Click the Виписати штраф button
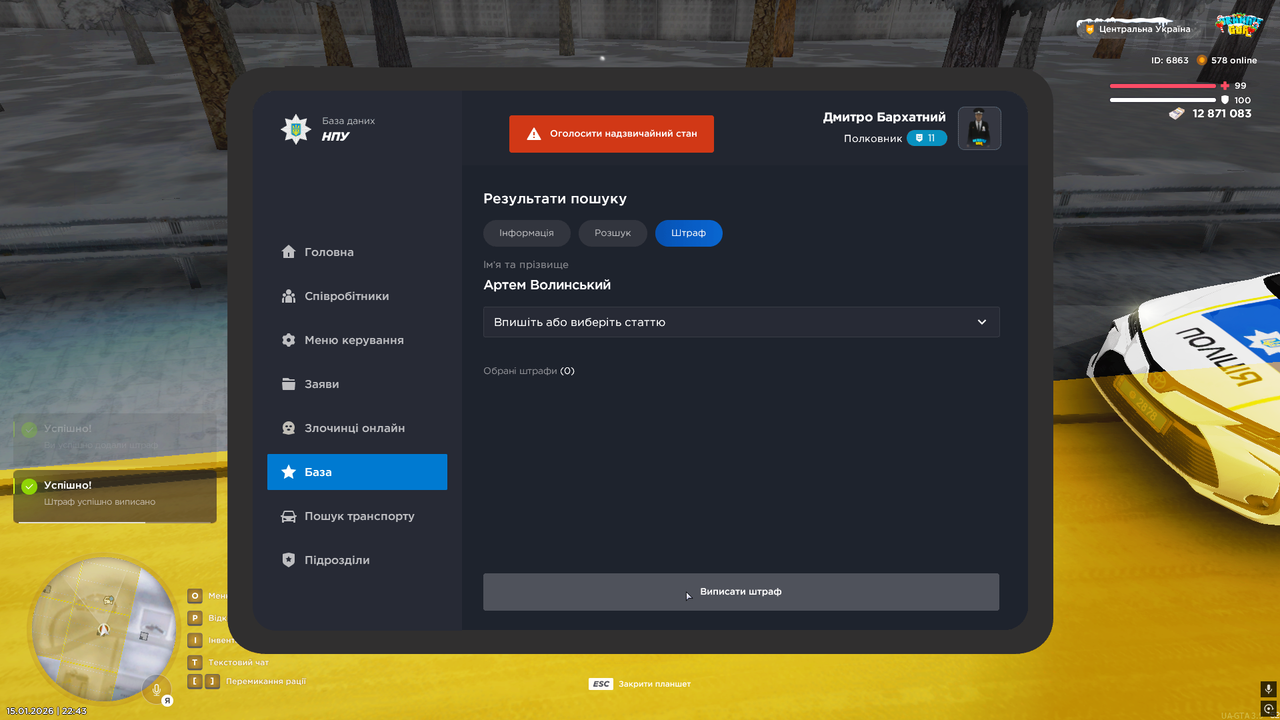The image size is (1280, 720). point(741,592)
